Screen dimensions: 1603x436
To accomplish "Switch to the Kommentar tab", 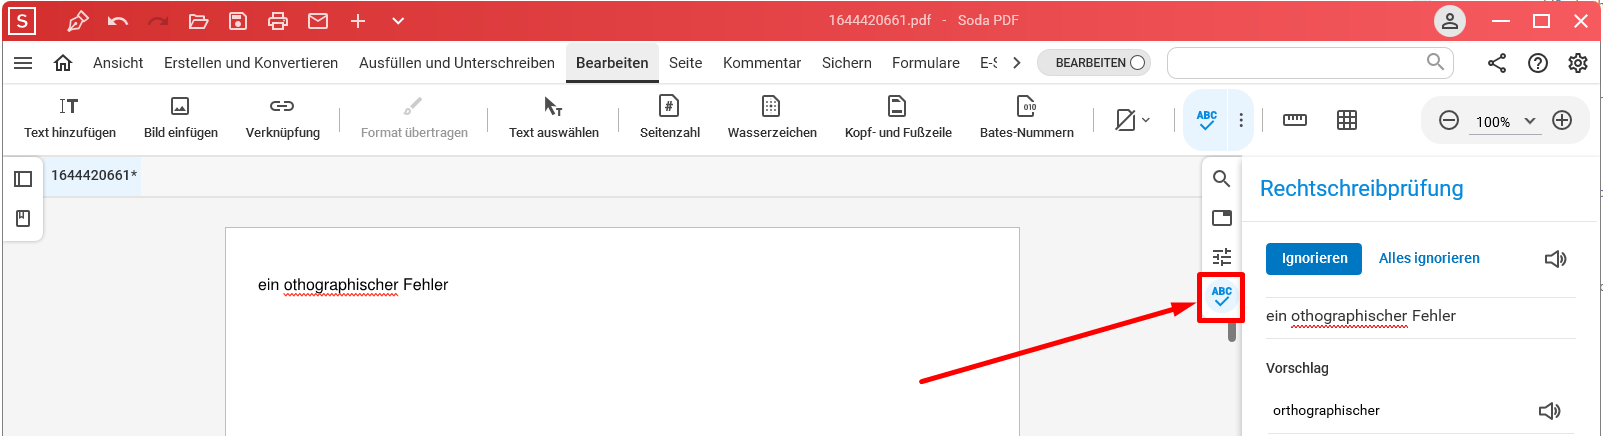I will point(761,63).
